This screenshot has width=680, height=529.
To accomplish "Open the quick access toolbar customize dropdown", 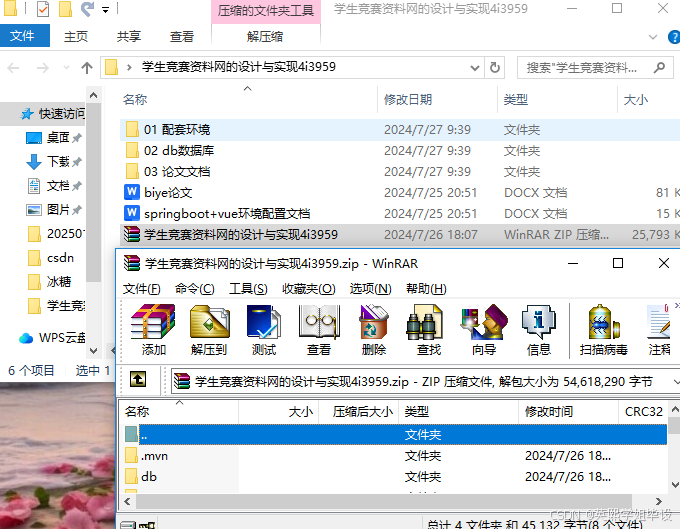I will (105, 10).
